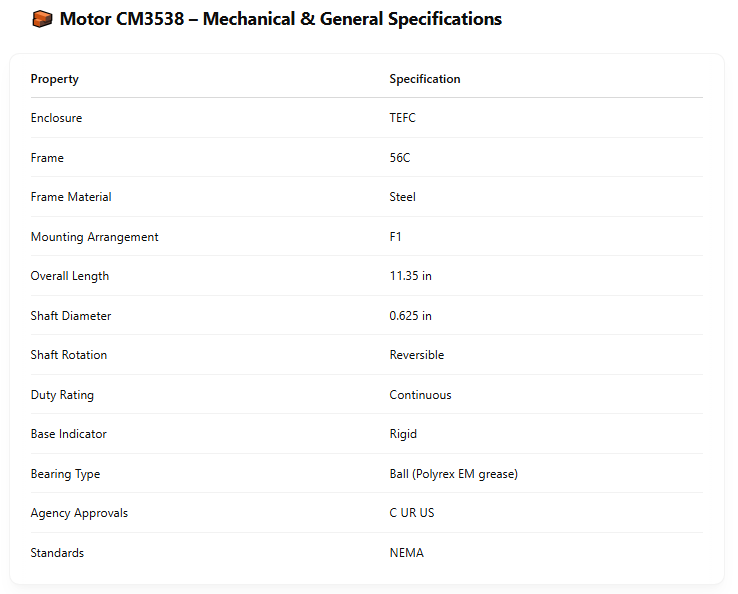
Task: Click the Shaft Rotation label
Action: coord(69,355)
